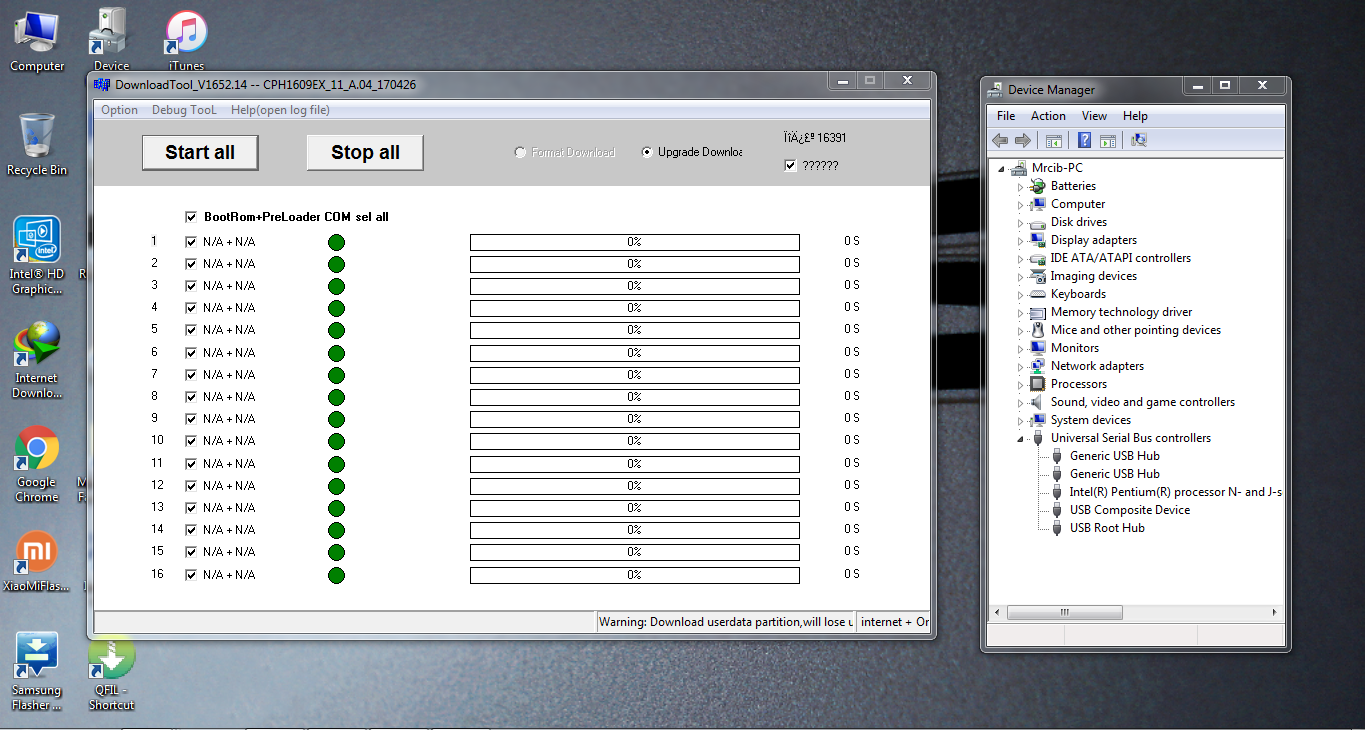Image resolution: width=1365 pixels, height=730 pixels.
Task: Click the Imaging devices camera icon
Action: pos(1038,276)
